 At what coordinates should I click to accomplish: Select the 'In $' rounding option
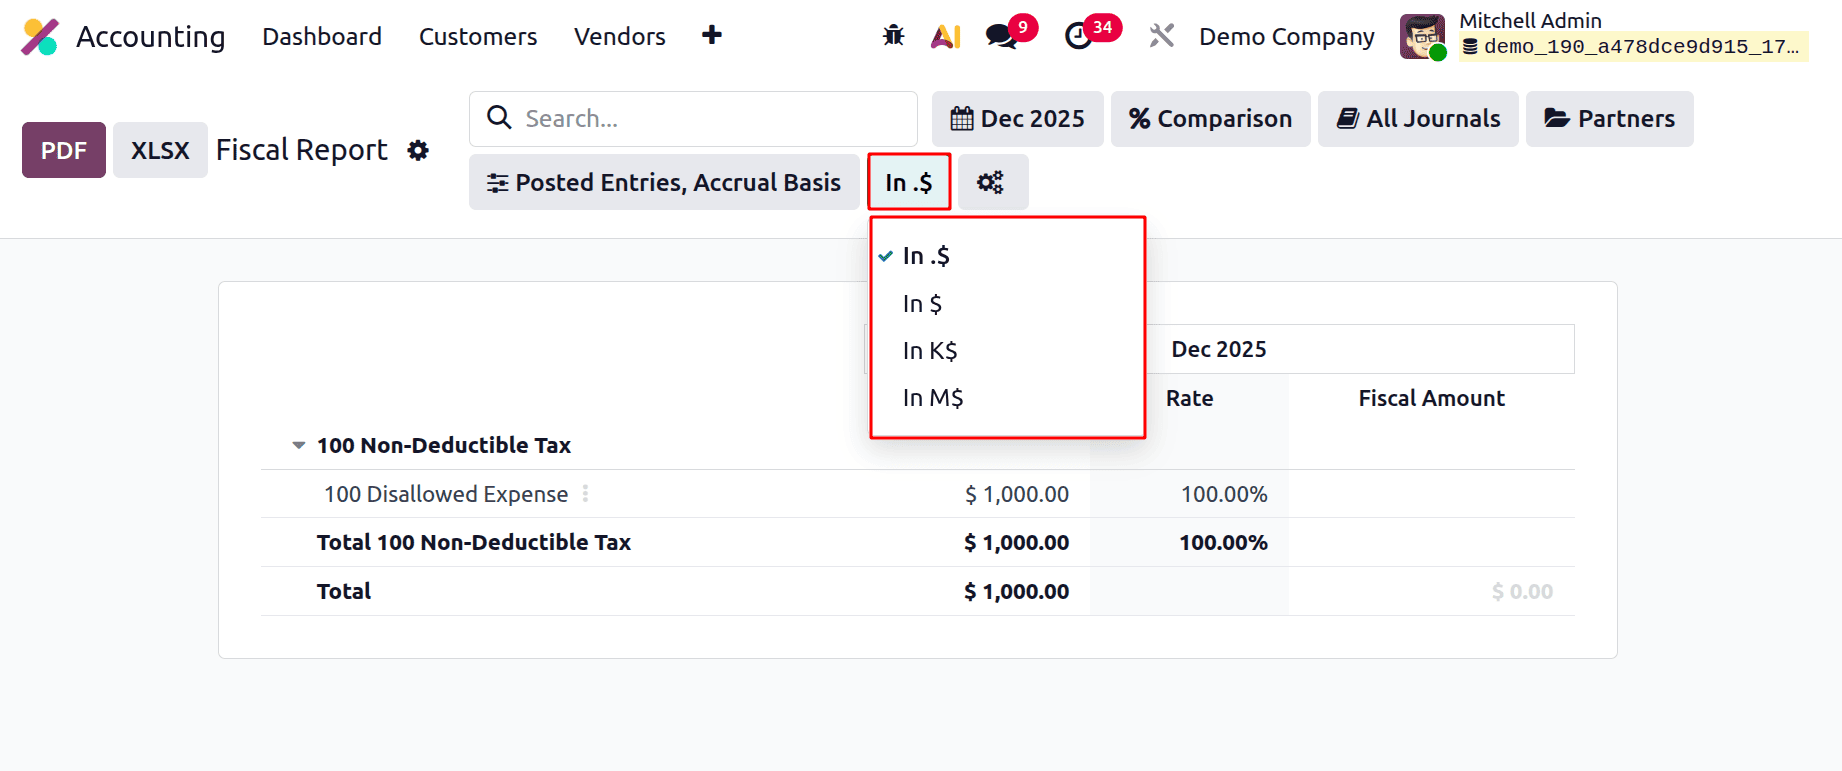click(1008, 303)
